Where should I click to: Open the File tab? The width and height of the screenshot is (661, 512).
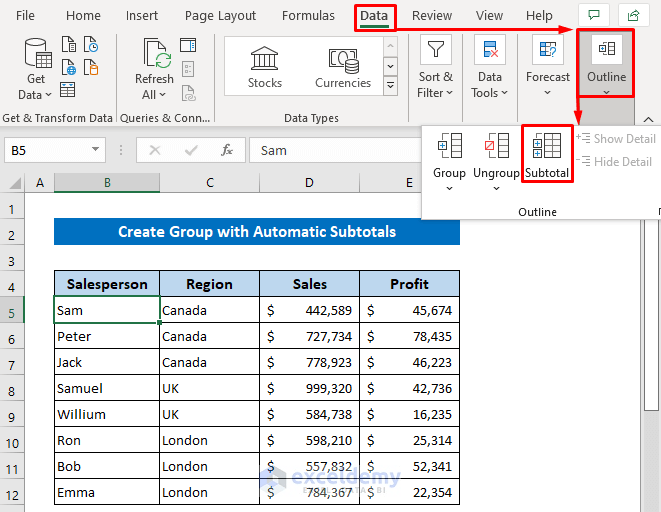coord(25,16)
